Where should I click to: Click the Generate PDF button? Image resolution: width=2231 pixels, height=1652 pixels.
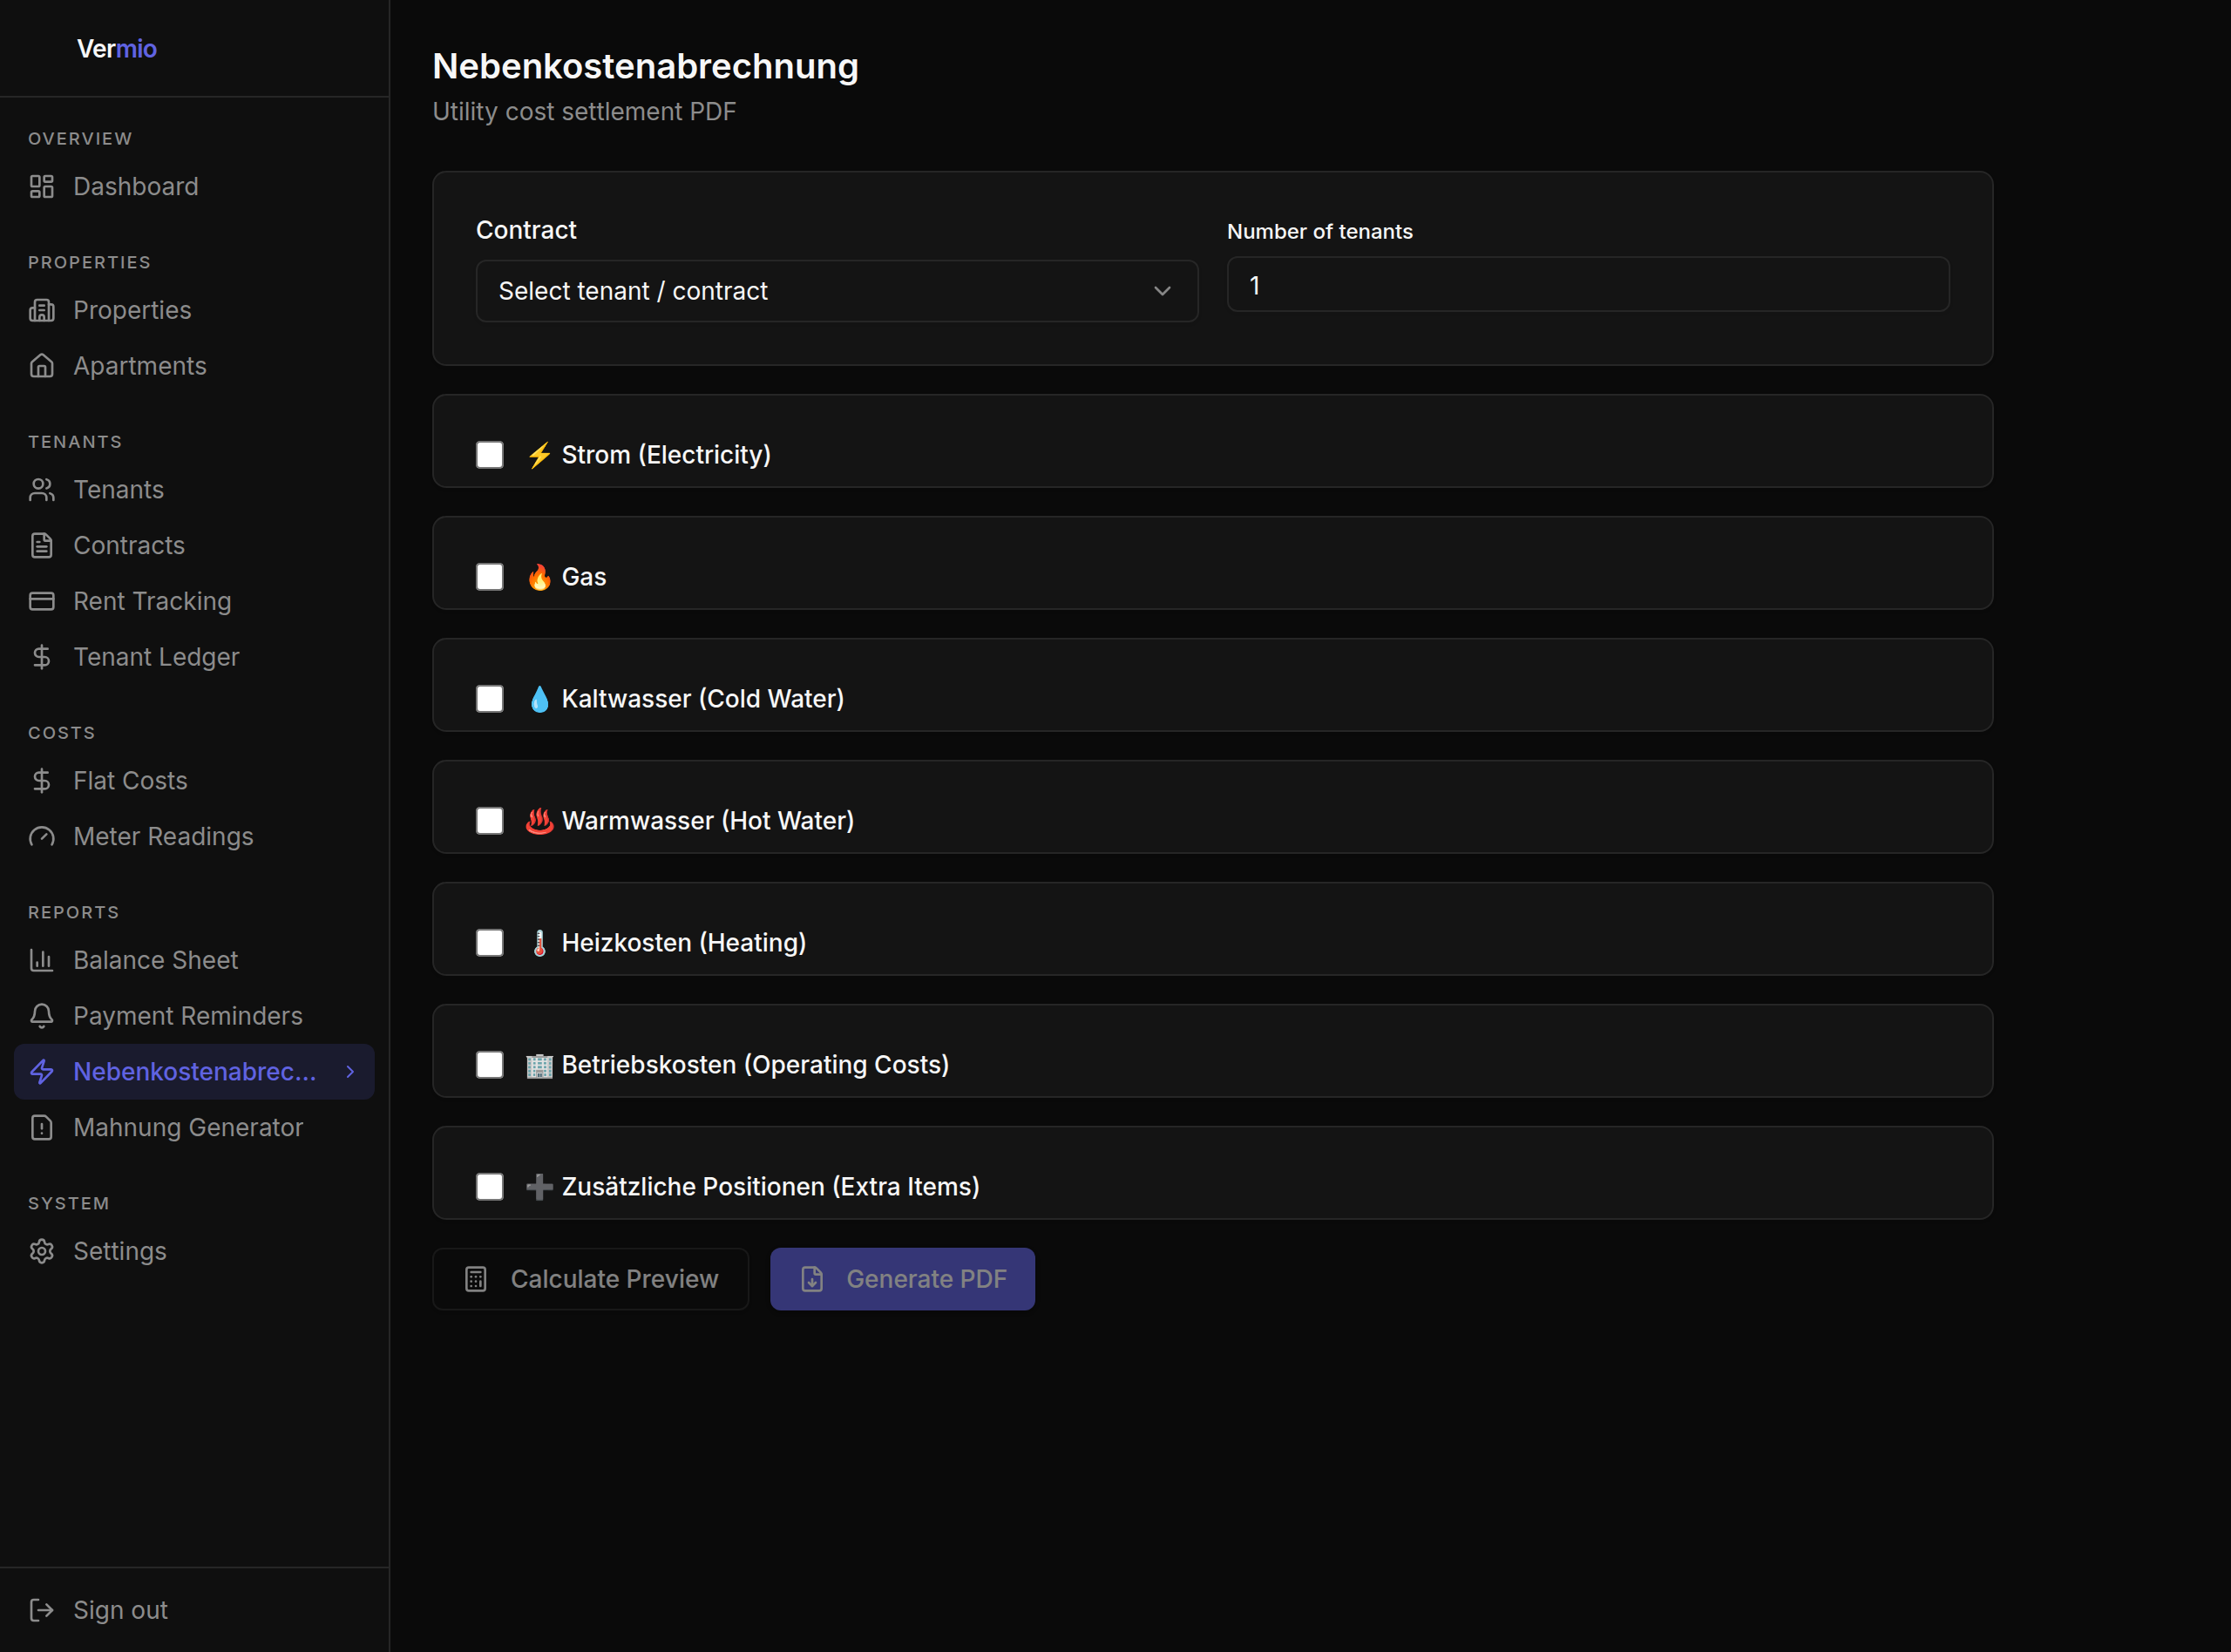click(x=902, y=1279)
